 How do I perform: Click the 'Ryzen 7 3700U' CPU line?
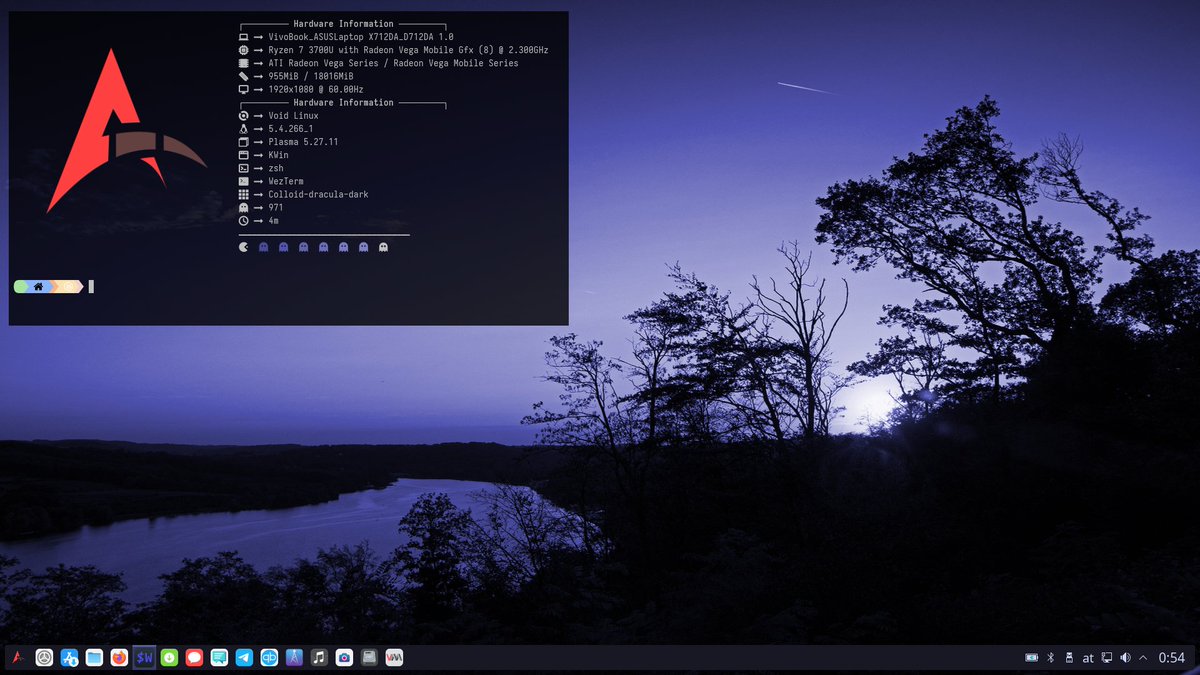point(408,50)
